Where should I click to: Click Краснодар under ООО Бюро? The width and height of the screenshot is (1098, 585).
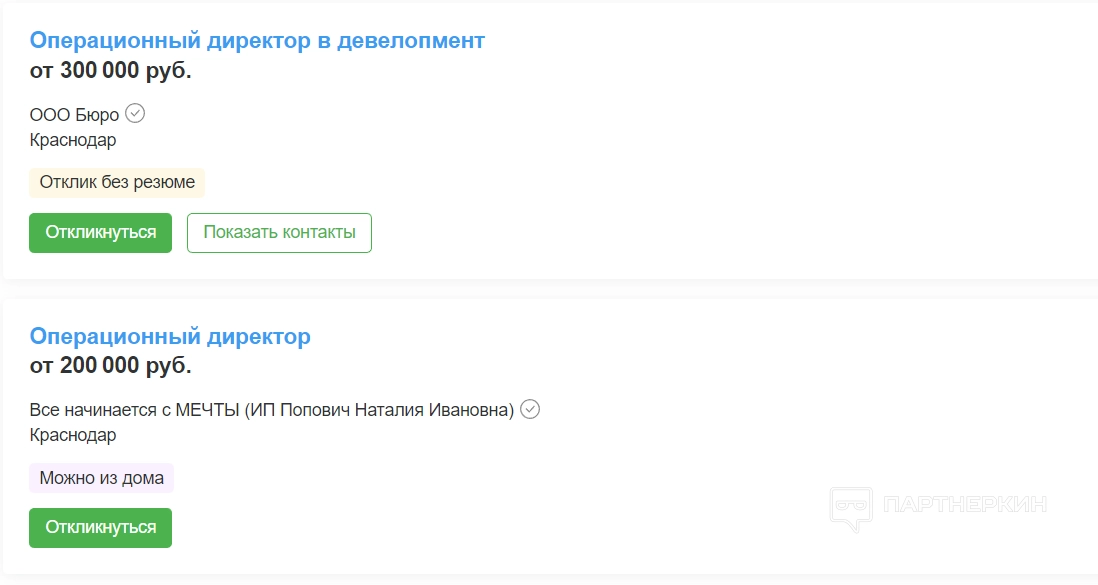pos(73,140)
